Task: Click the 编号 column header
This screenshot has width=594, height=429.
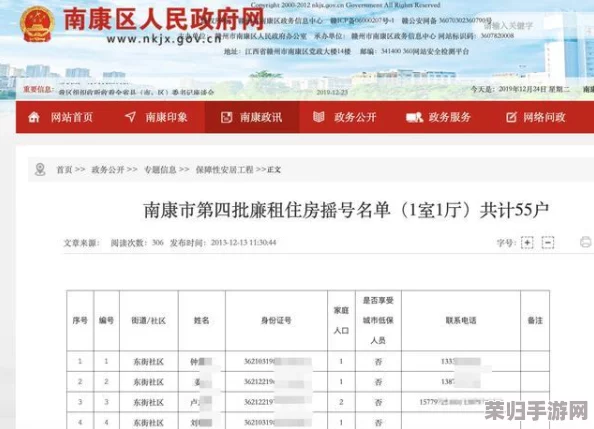Action: click(106, 321)
